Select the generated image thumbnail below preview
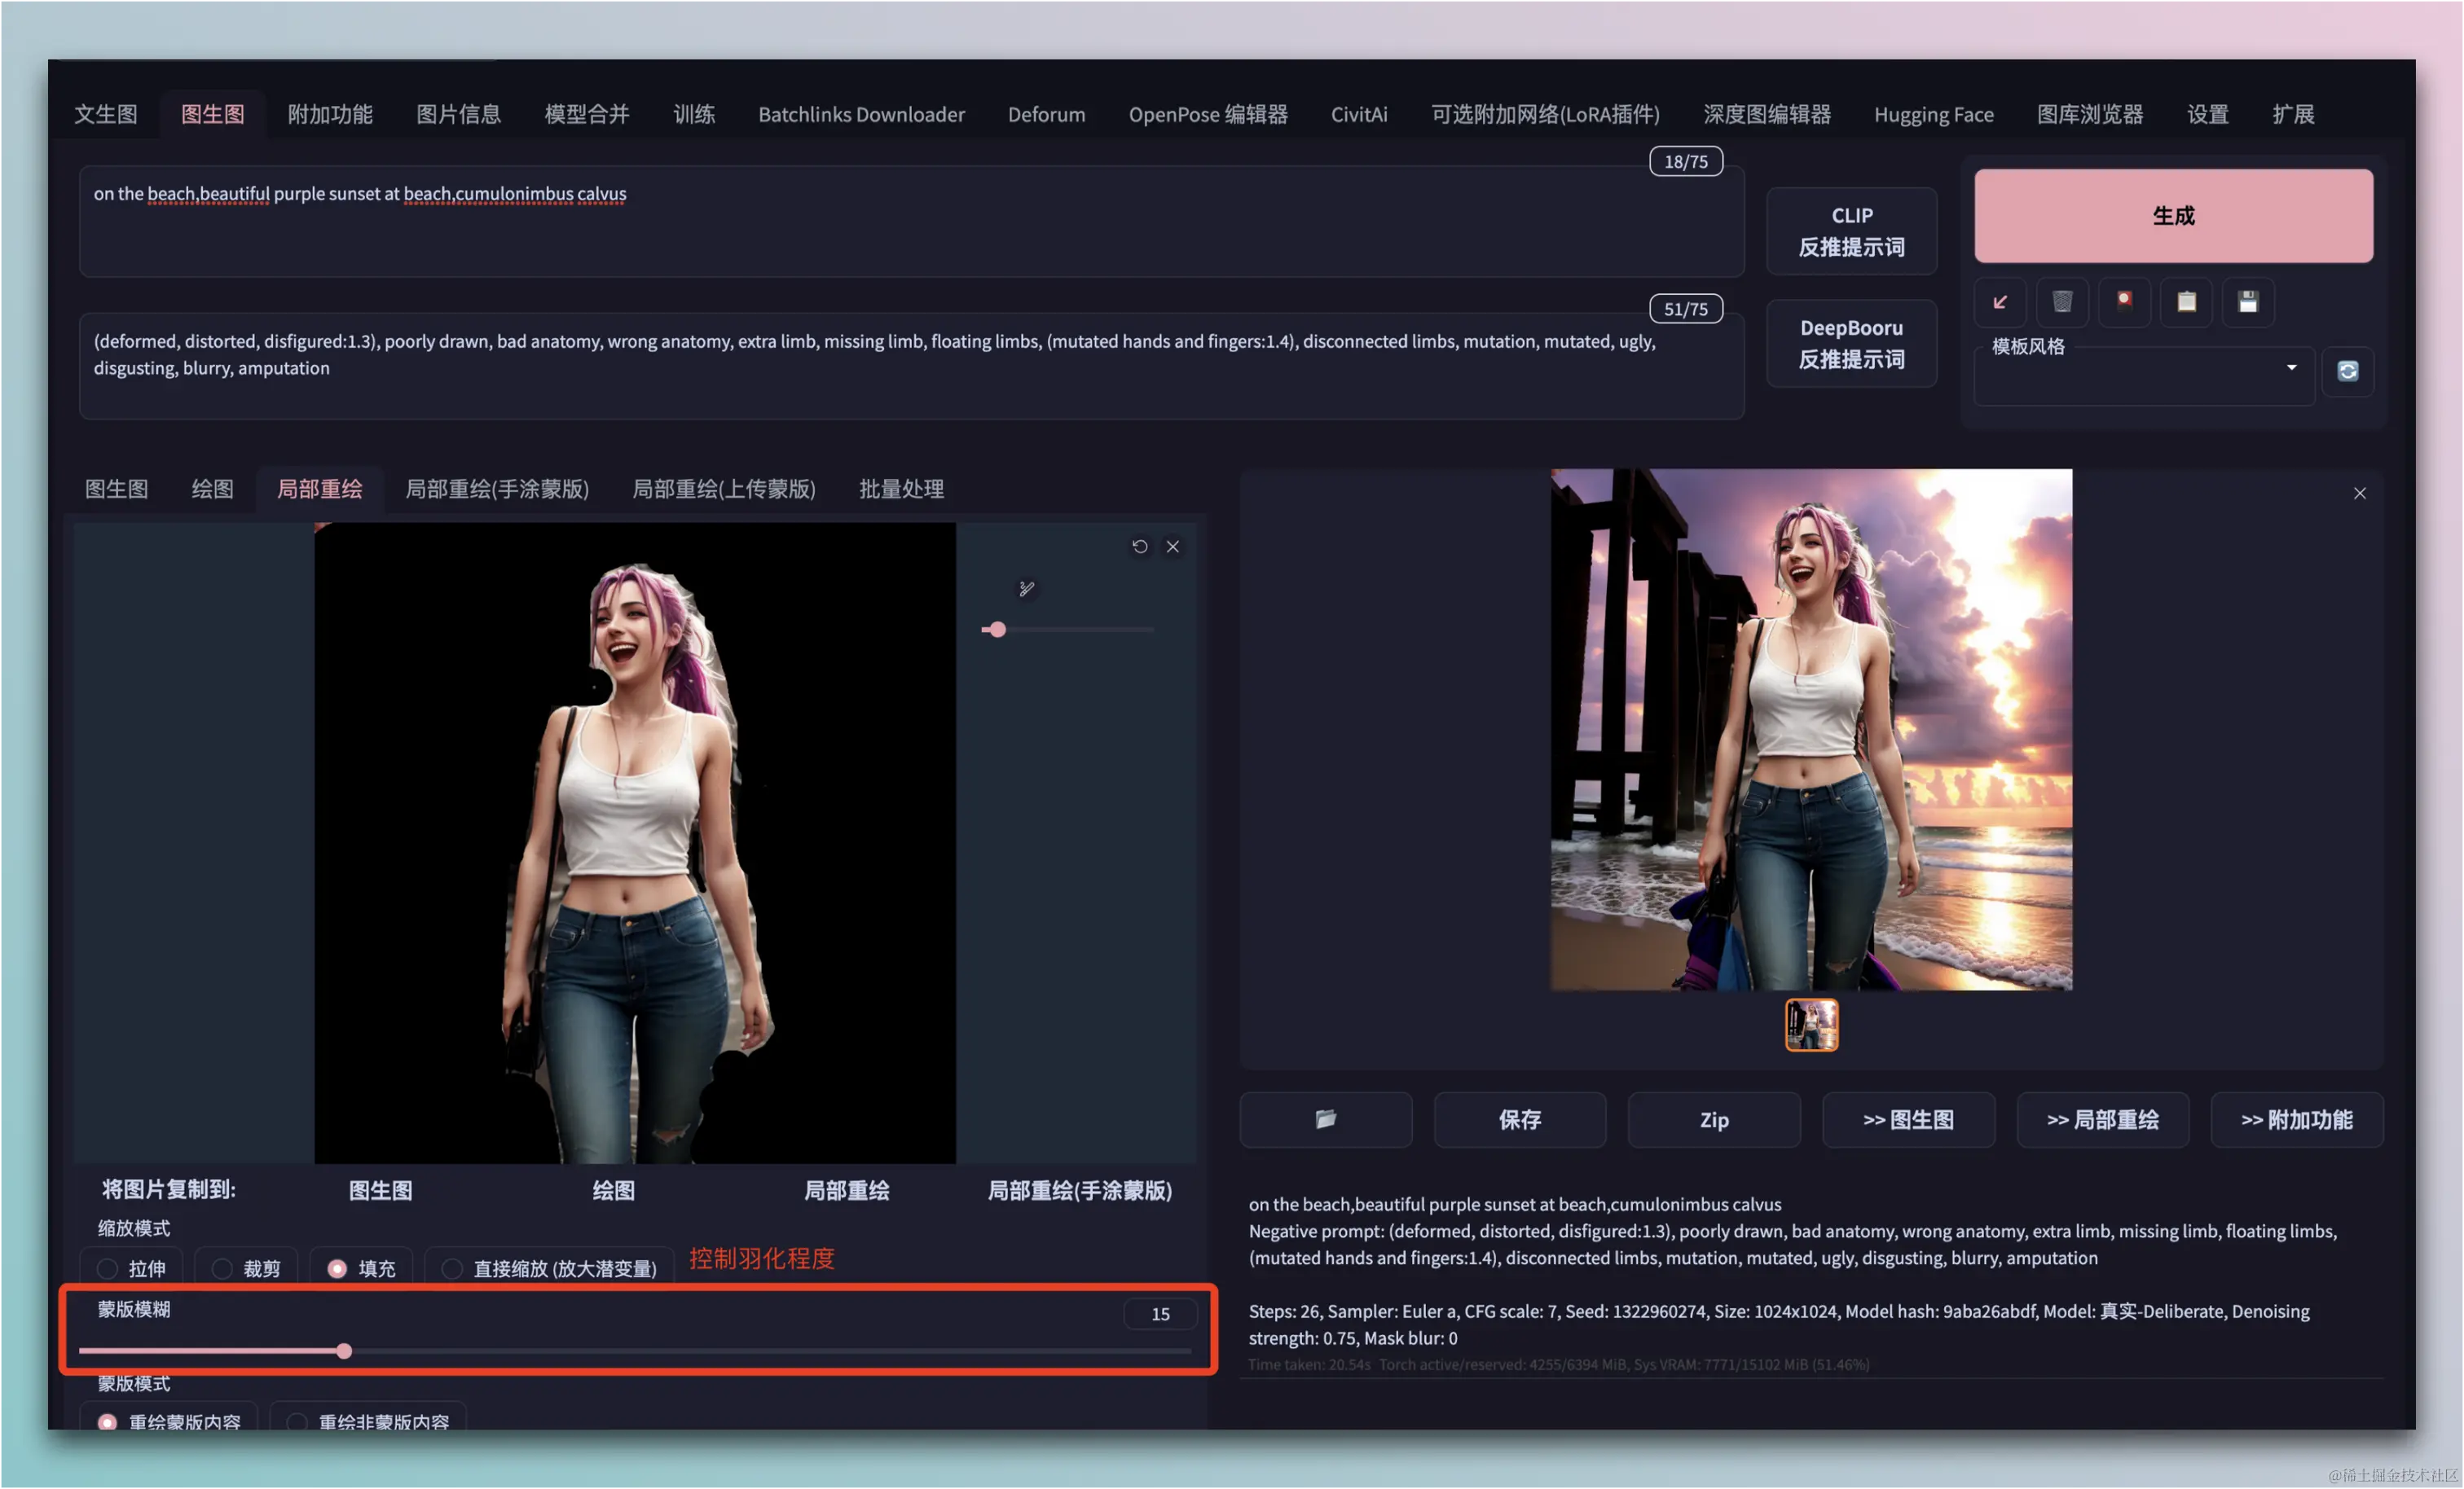Image resolution: width=2464 pixels, height=1489 pixels. pos(1811,1025)
